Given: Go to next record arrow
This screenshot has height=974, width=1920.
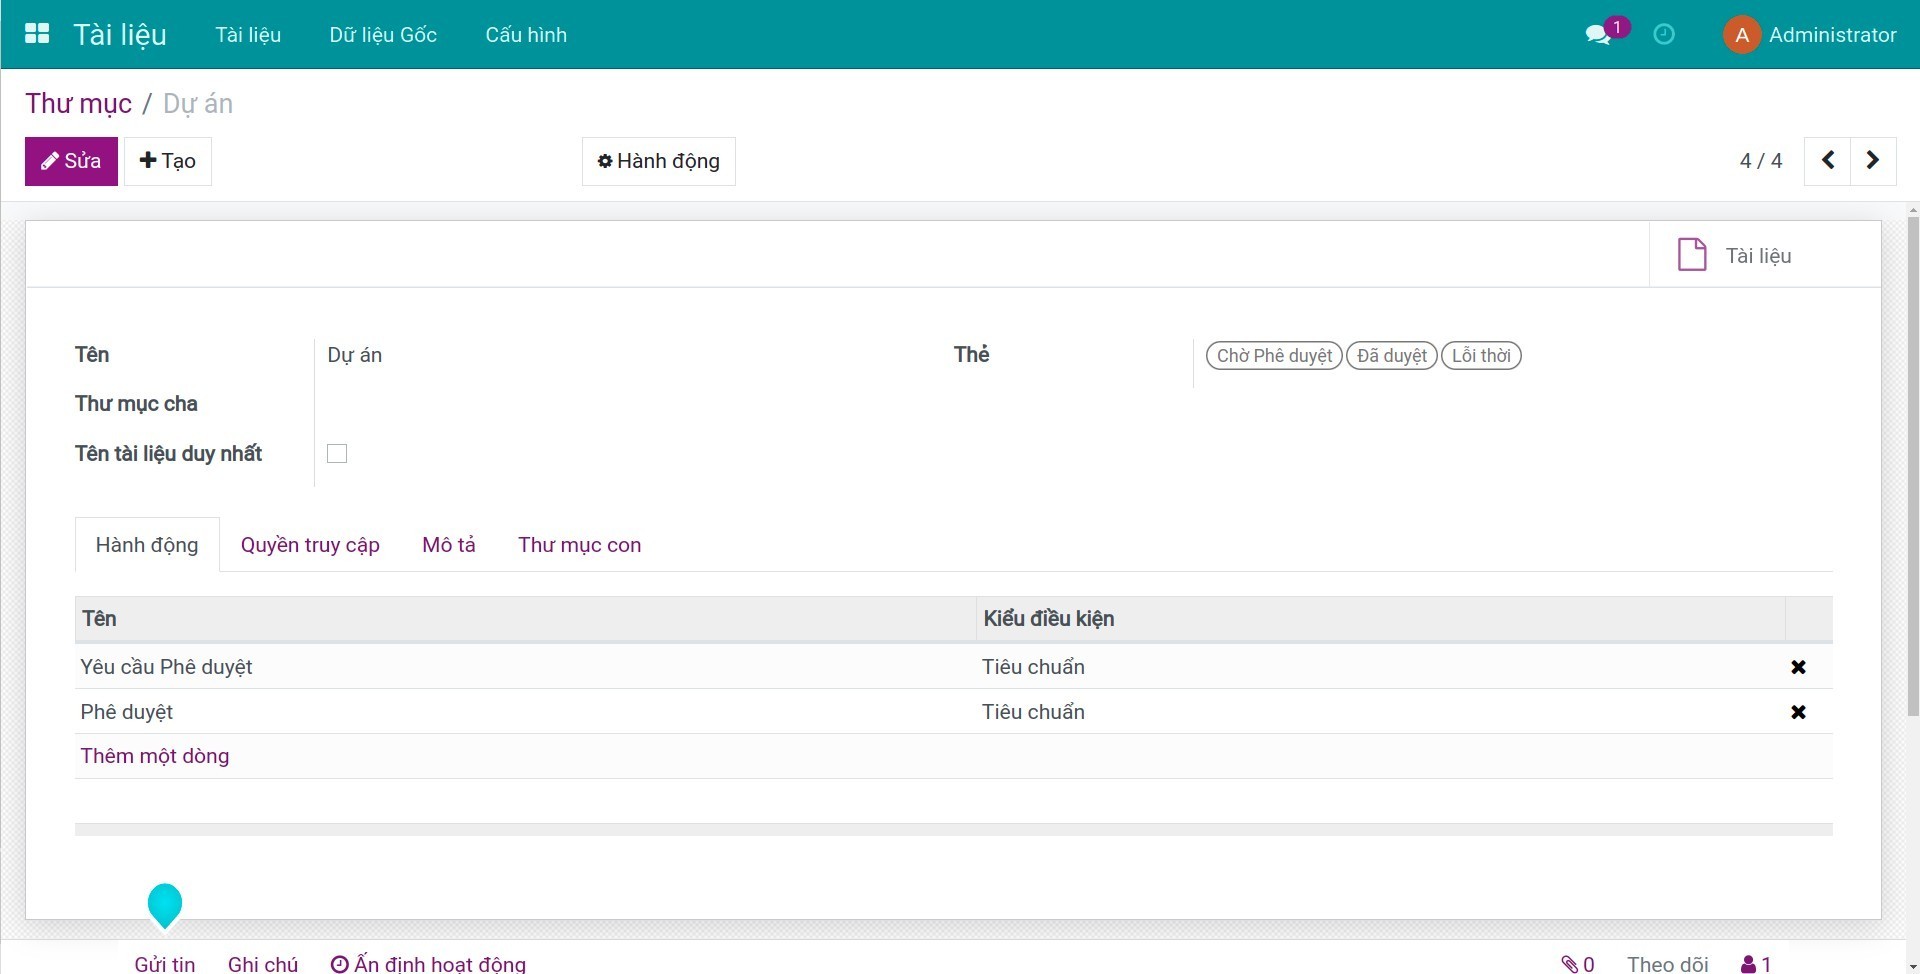Looking at the screenshot, I should 1873,161.
